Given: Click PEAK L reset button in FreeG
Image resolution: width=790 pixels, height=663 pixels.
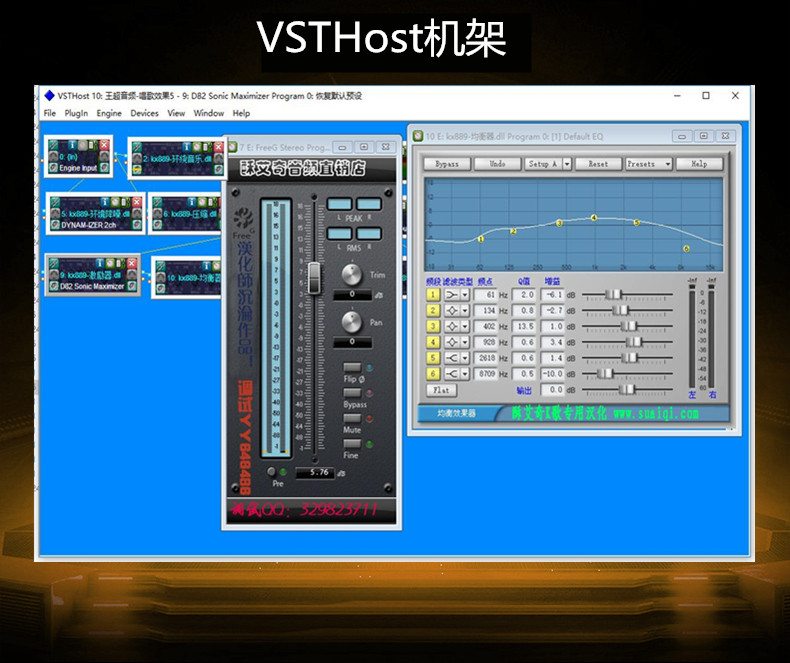Looking at the screenshot, I should [x=340, y=204].
